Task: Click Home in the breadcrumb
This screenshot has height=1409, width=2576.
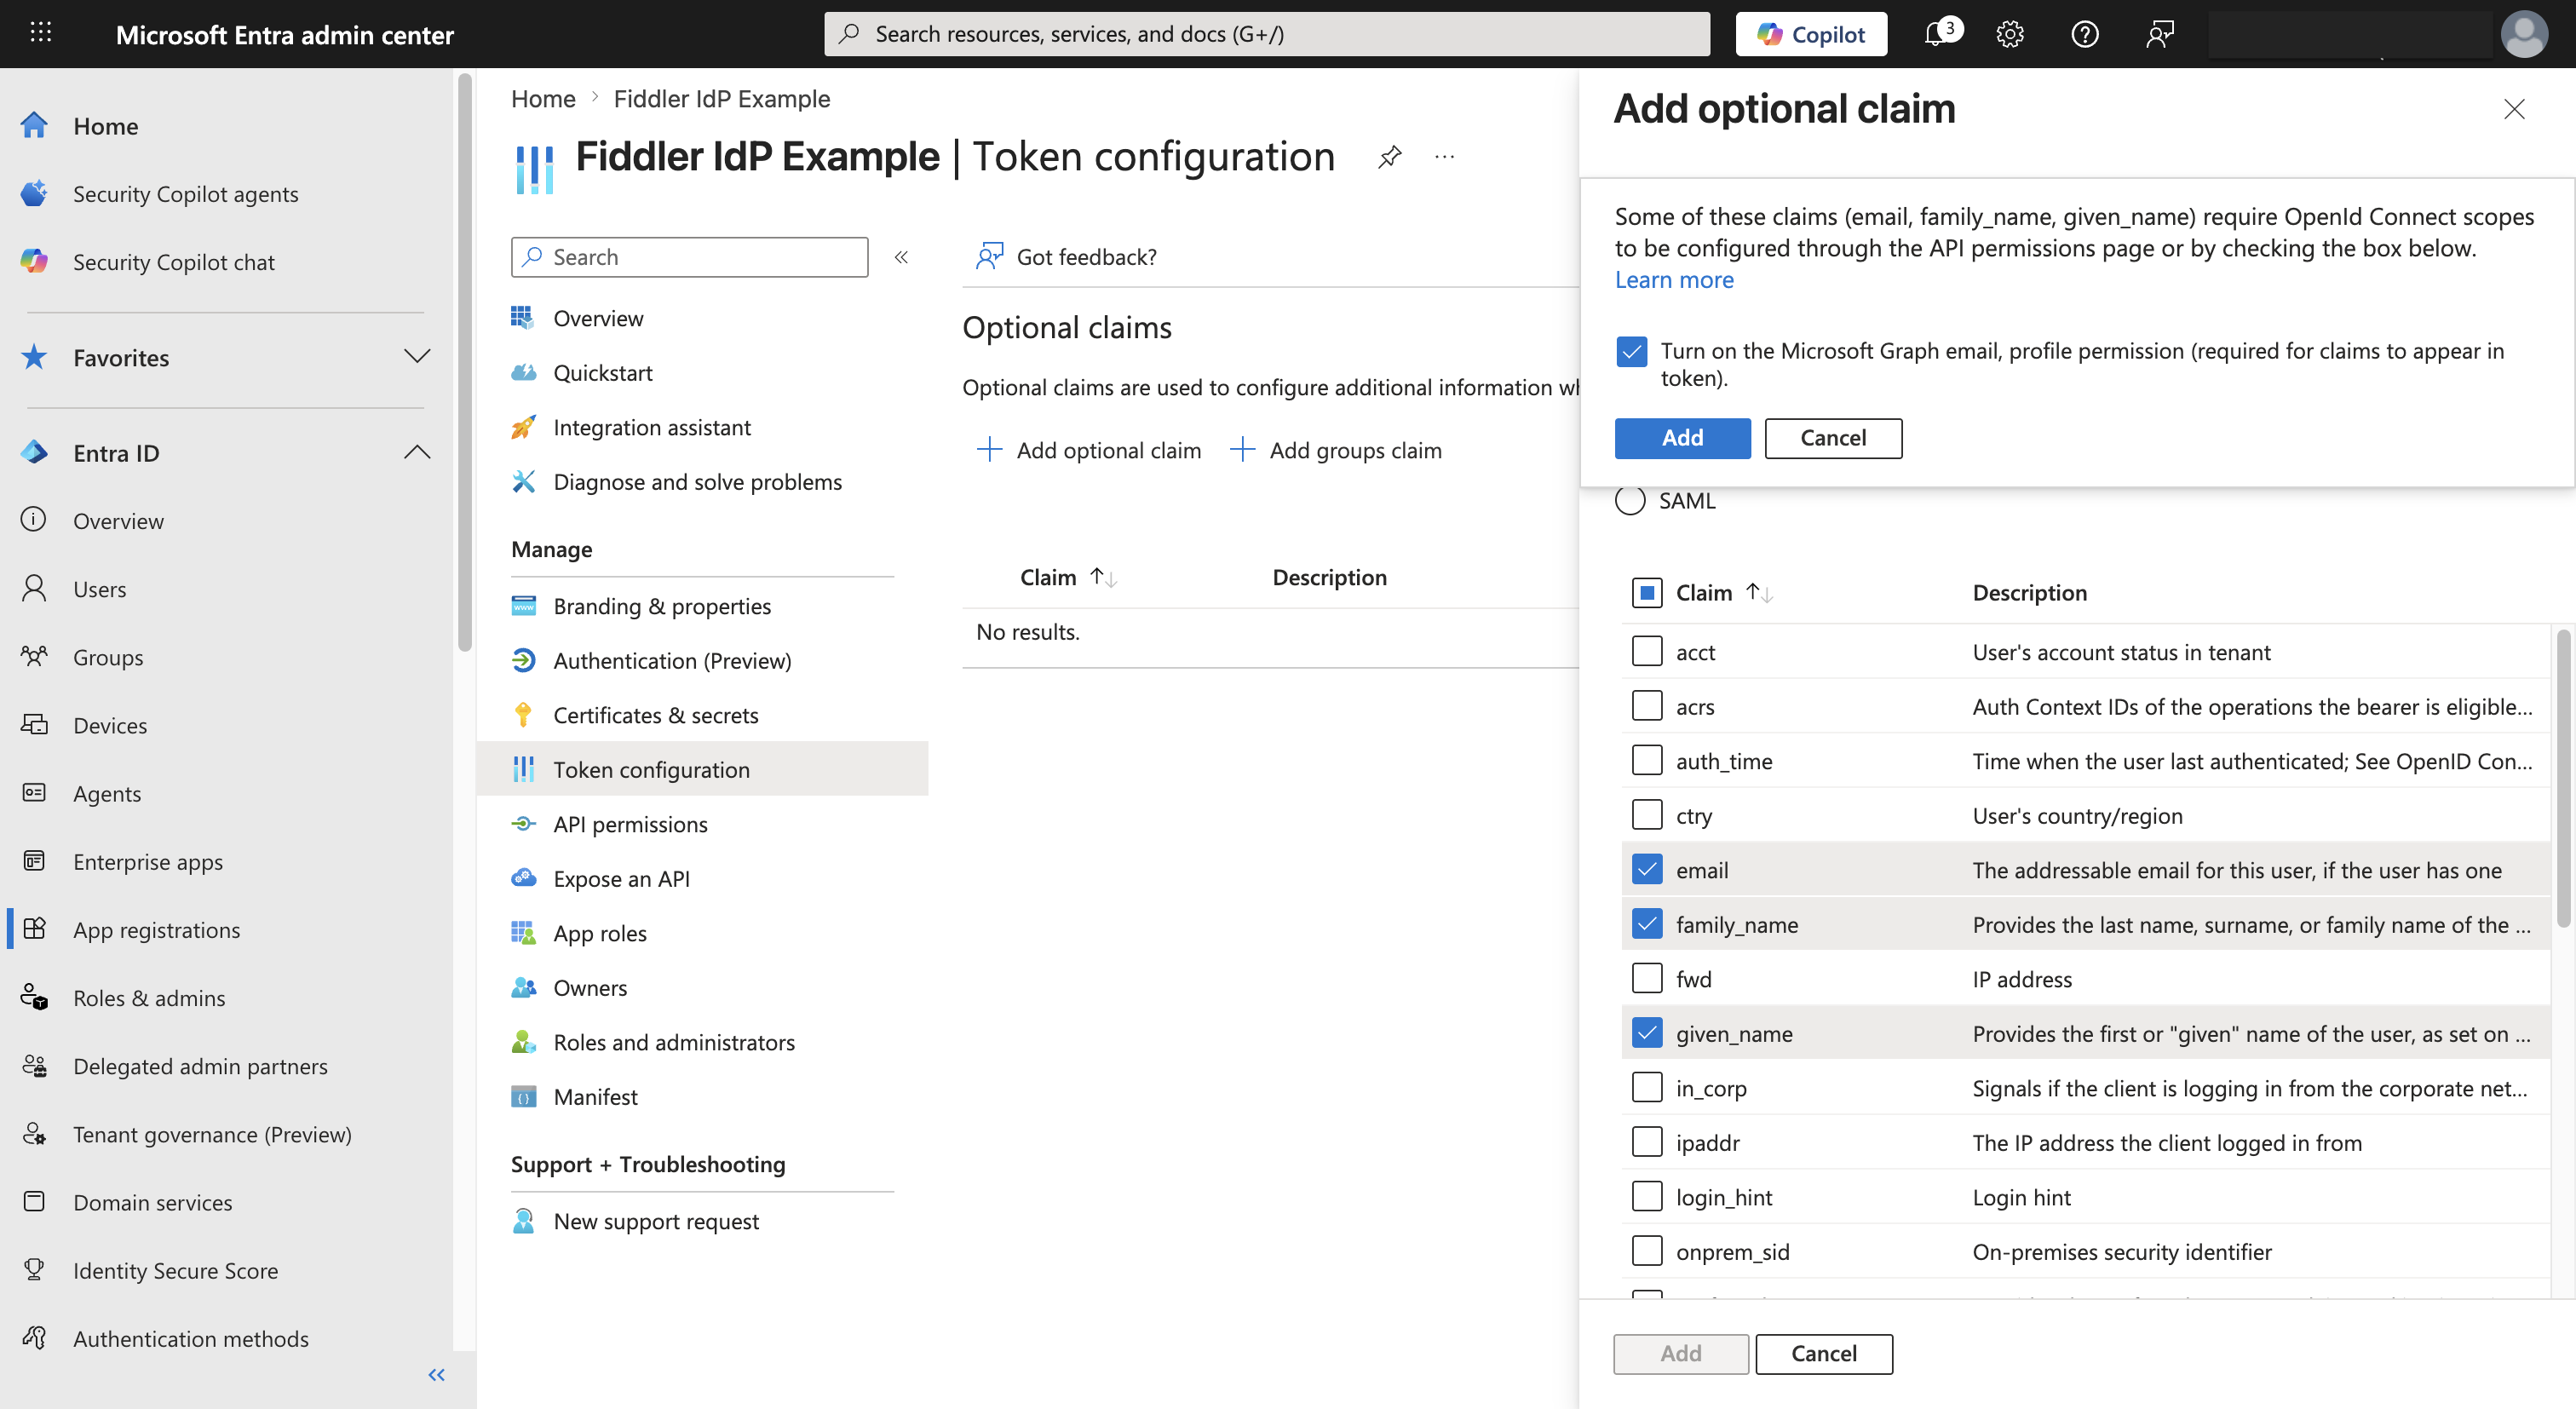Action: tap(543, 99)
